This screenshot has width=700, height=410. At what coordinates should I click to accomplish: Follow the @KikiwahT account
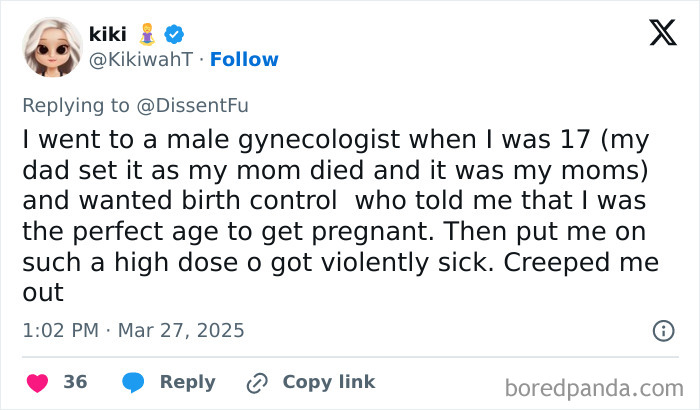244,60
